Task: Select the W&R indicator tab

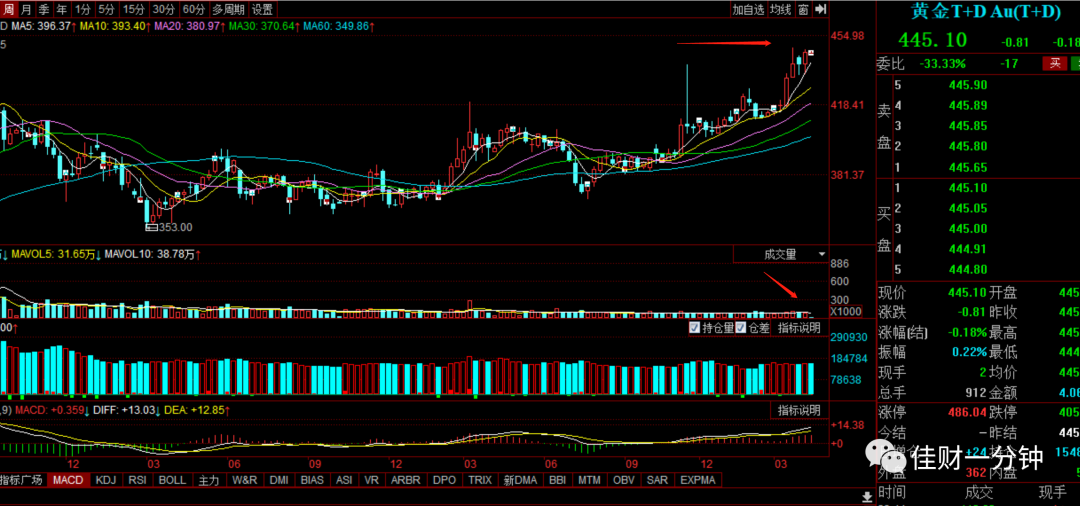Action: tap(245, 480)
